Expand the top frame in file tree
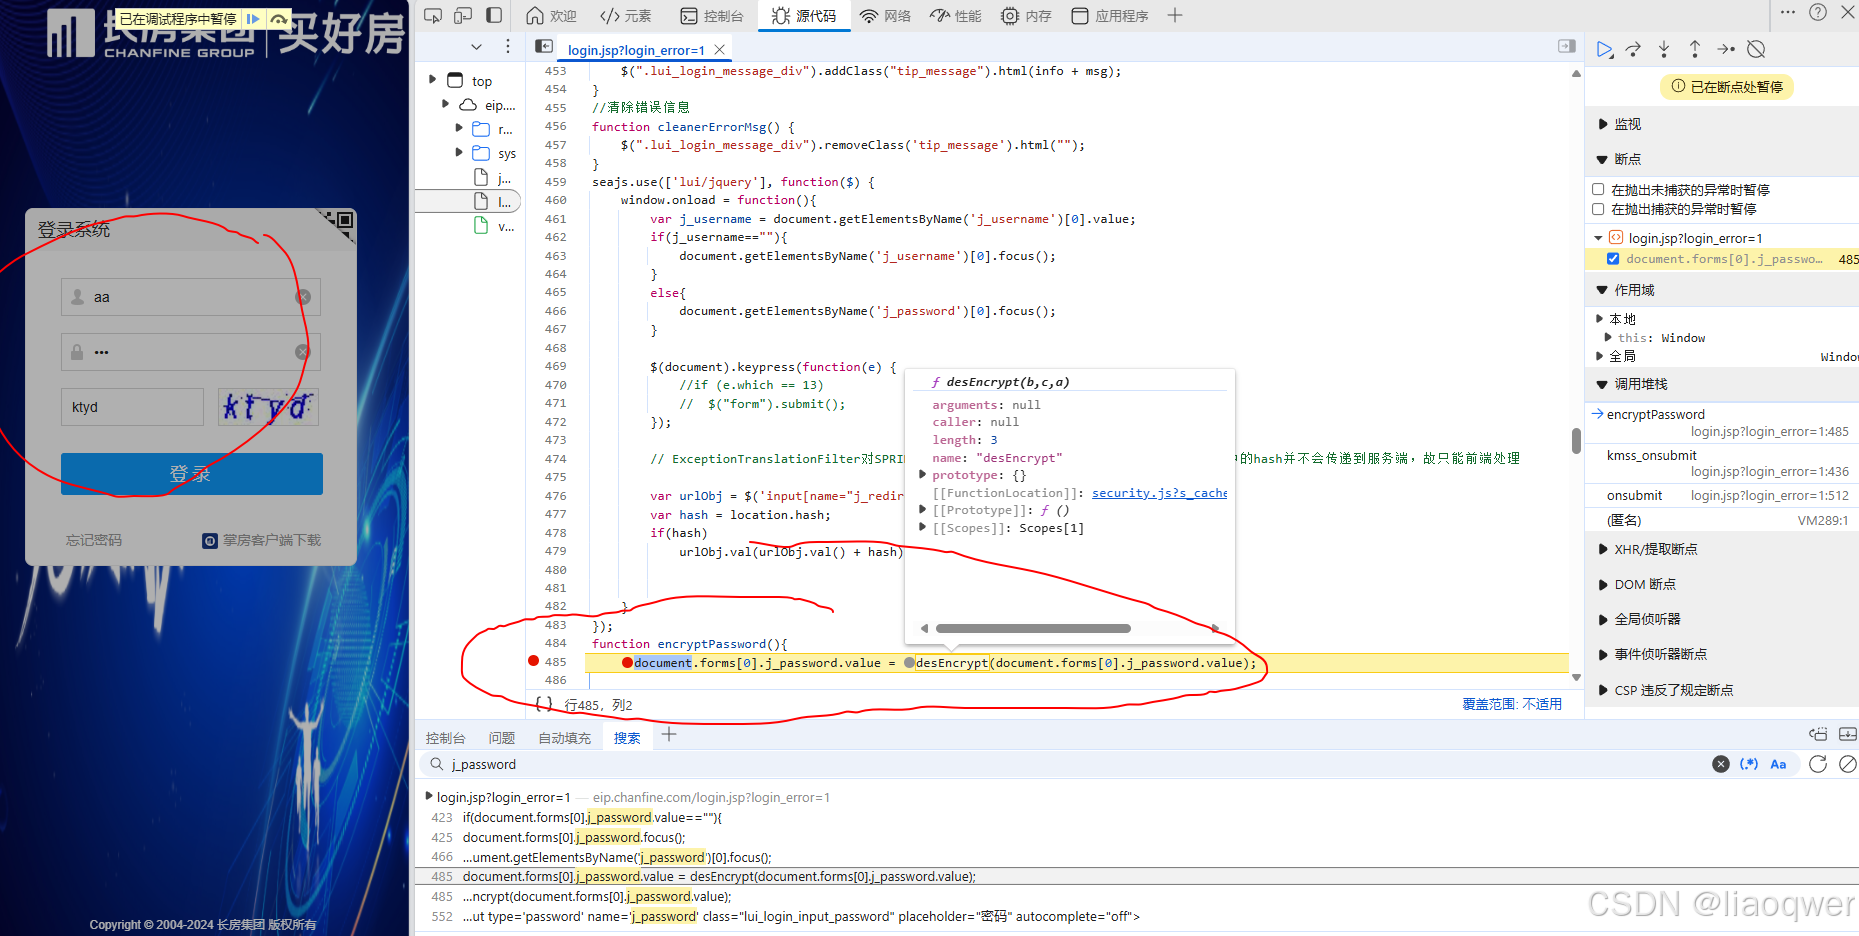This screenshot has width=1859, height=936. (x=432, y=80)
